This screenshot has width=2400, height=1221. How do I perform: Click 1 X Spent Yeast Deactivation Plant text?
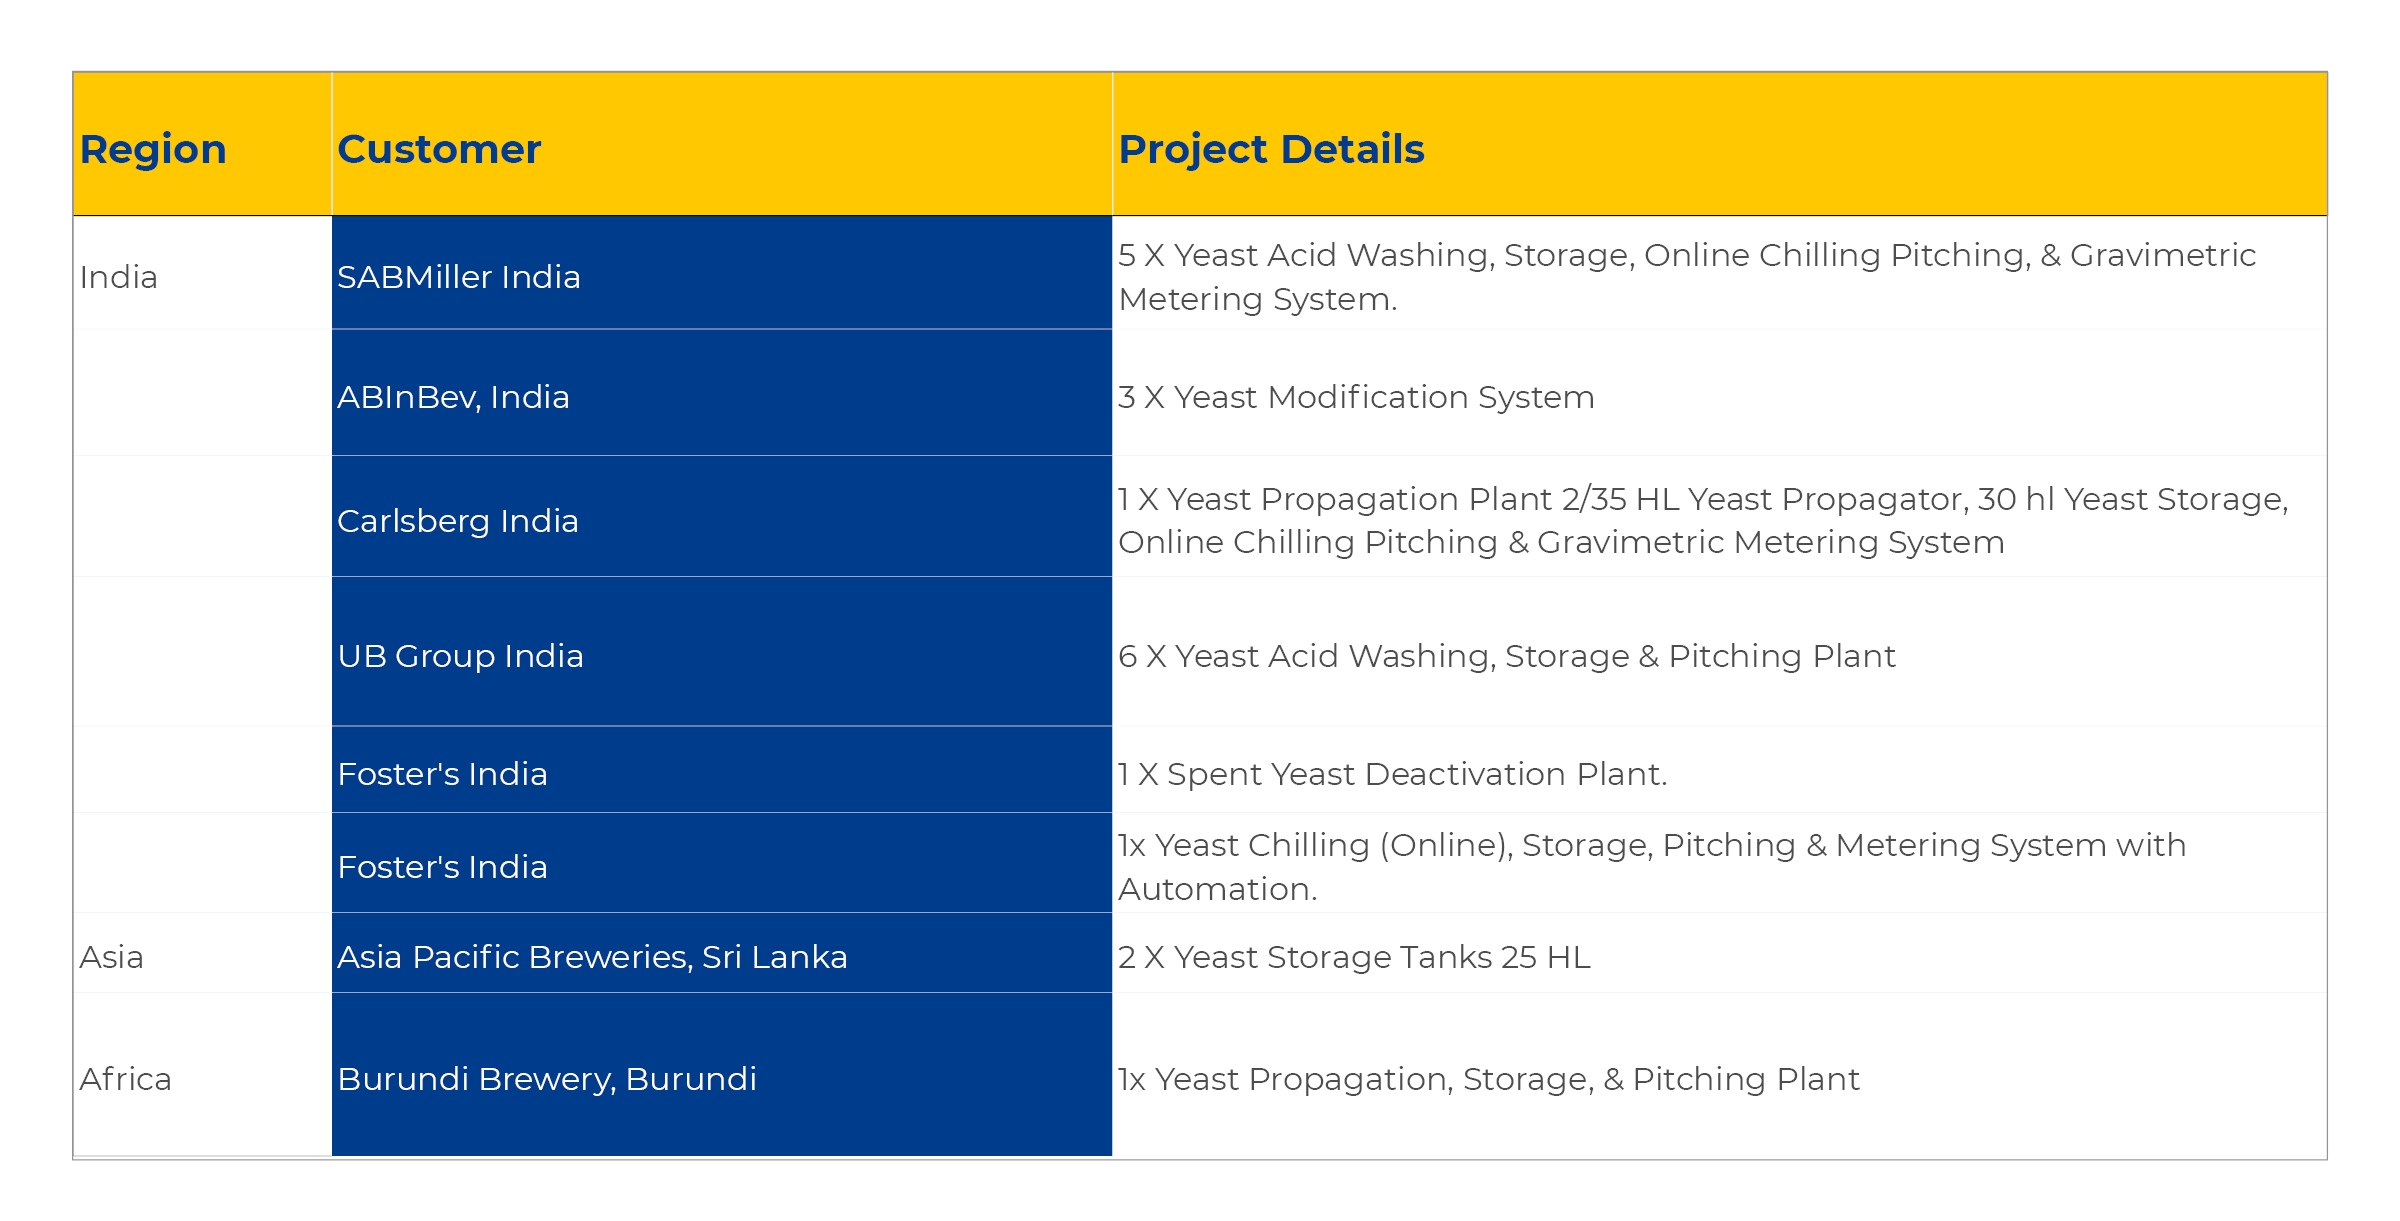pos(1392,774)
